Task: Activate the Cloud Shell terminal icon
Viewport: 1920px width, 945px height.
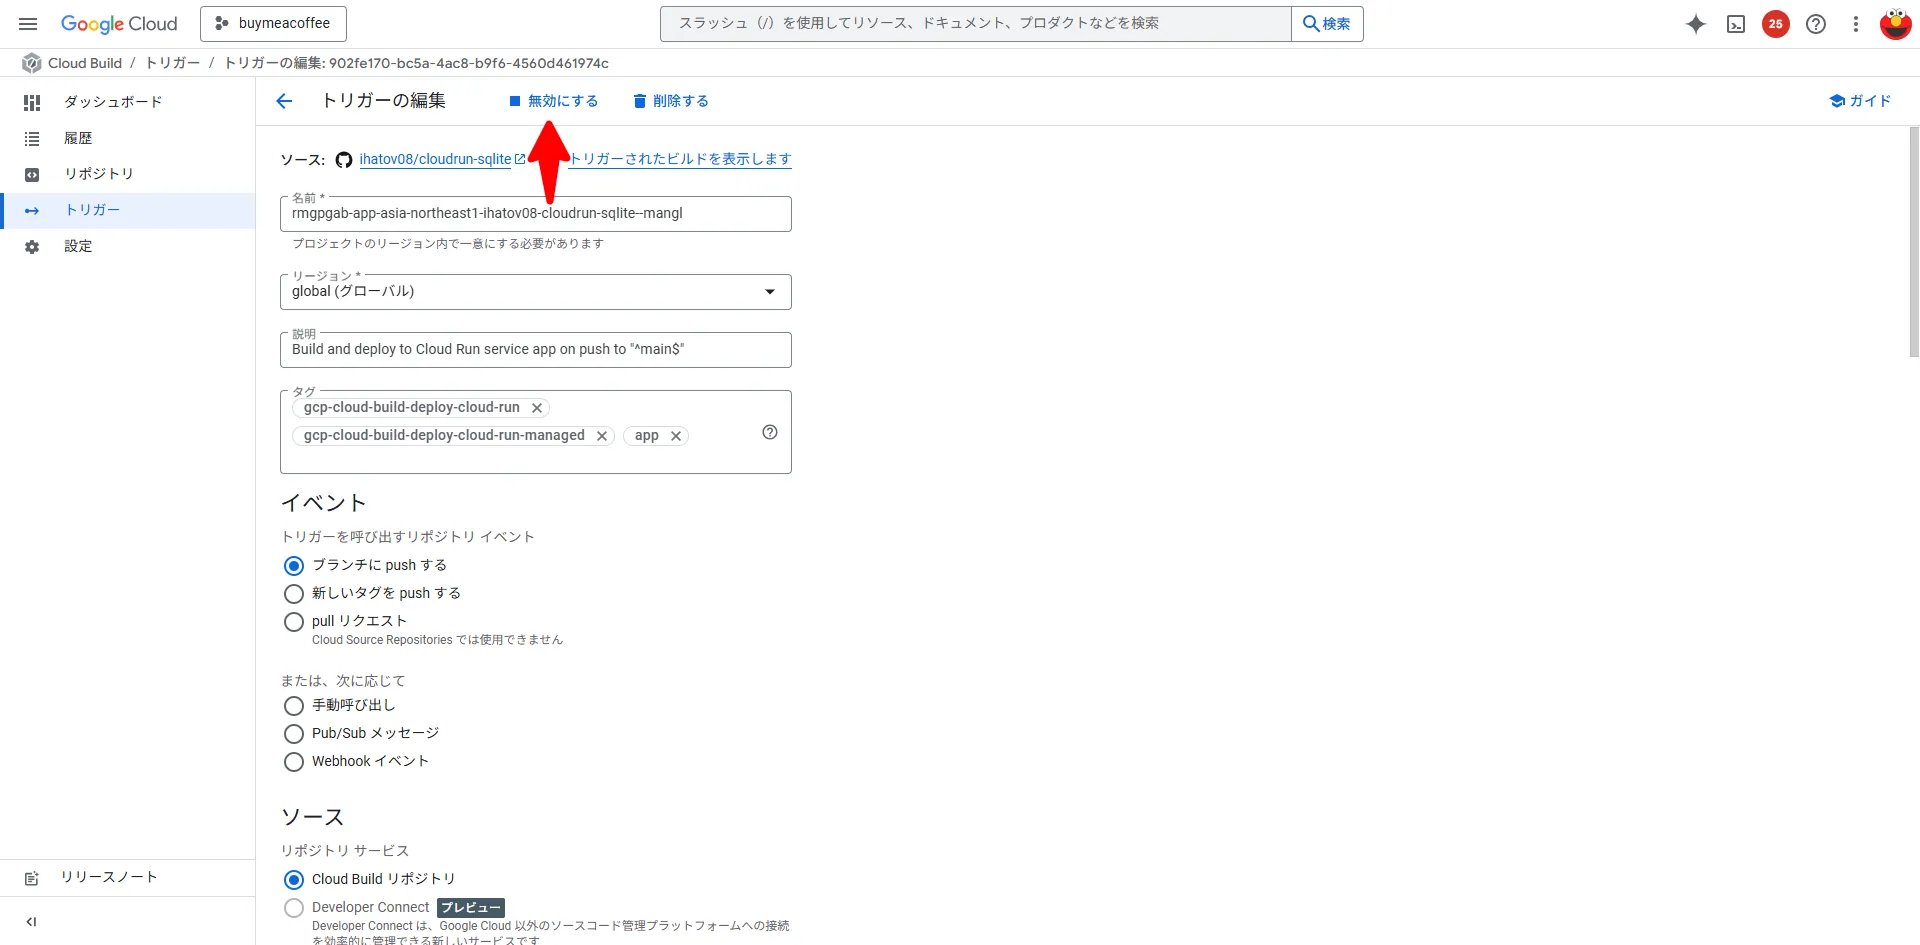Action: 1736,24
